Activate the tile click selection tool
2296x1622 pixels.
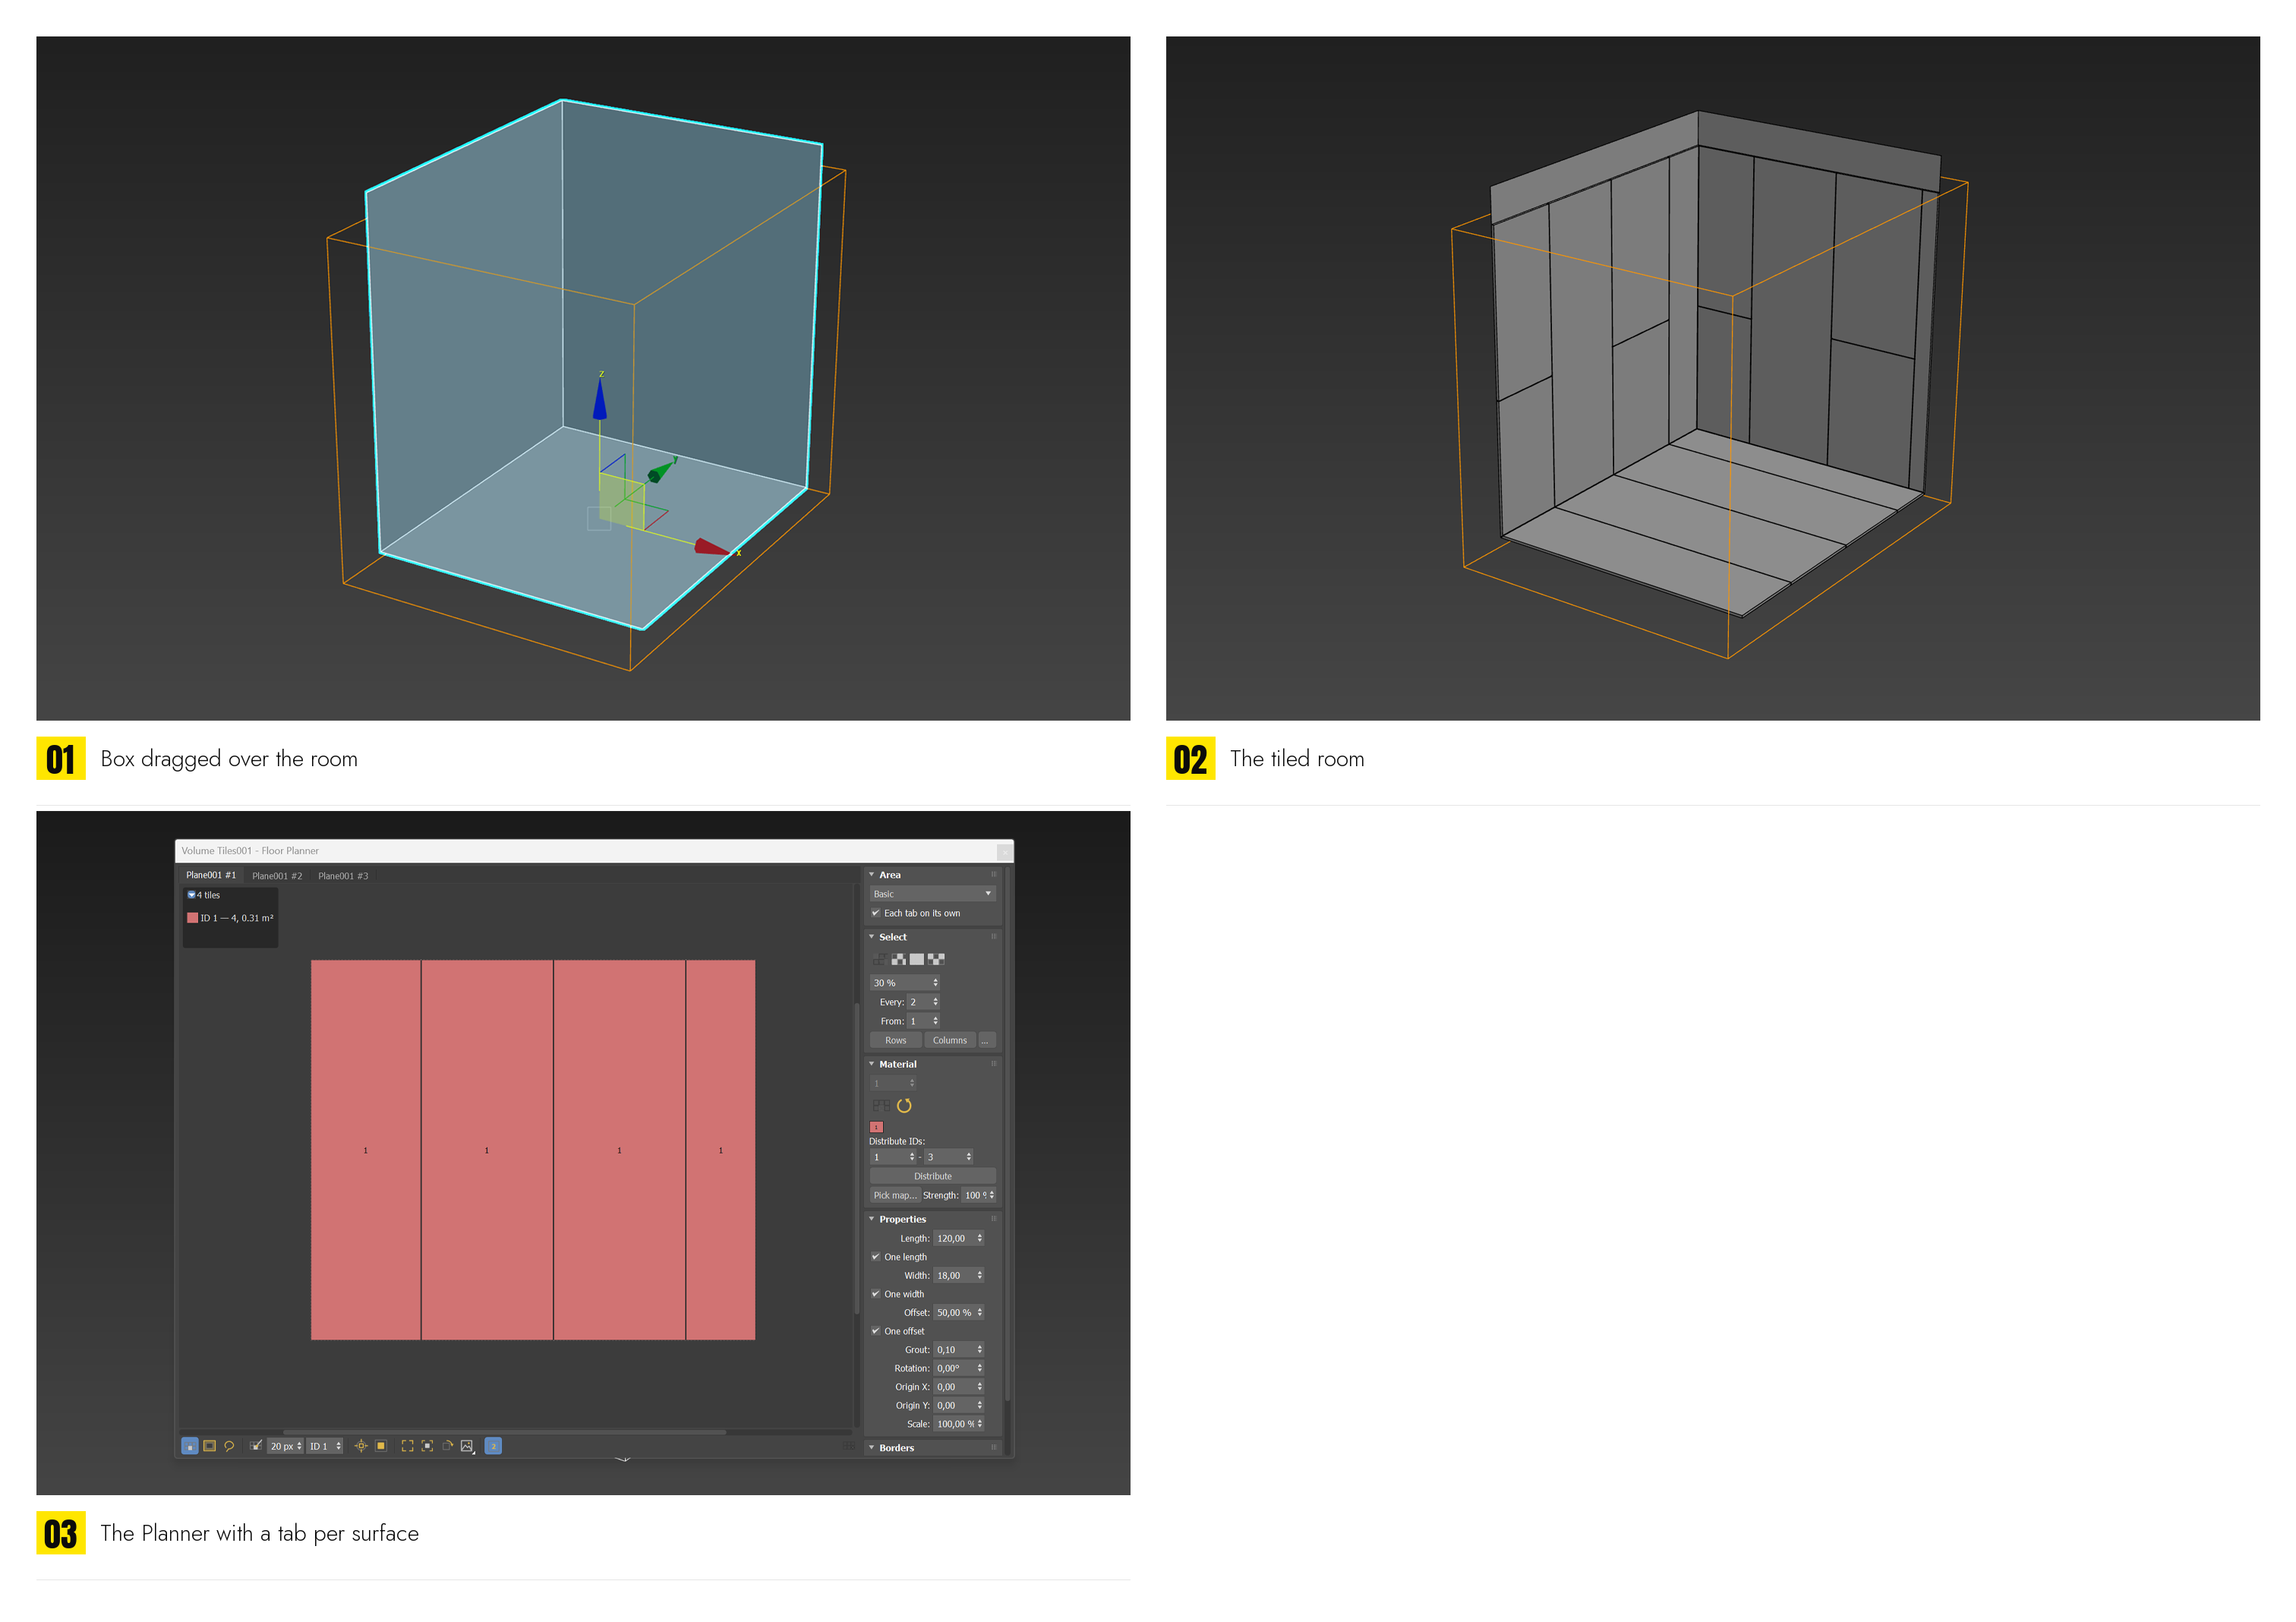(189, 1446)
